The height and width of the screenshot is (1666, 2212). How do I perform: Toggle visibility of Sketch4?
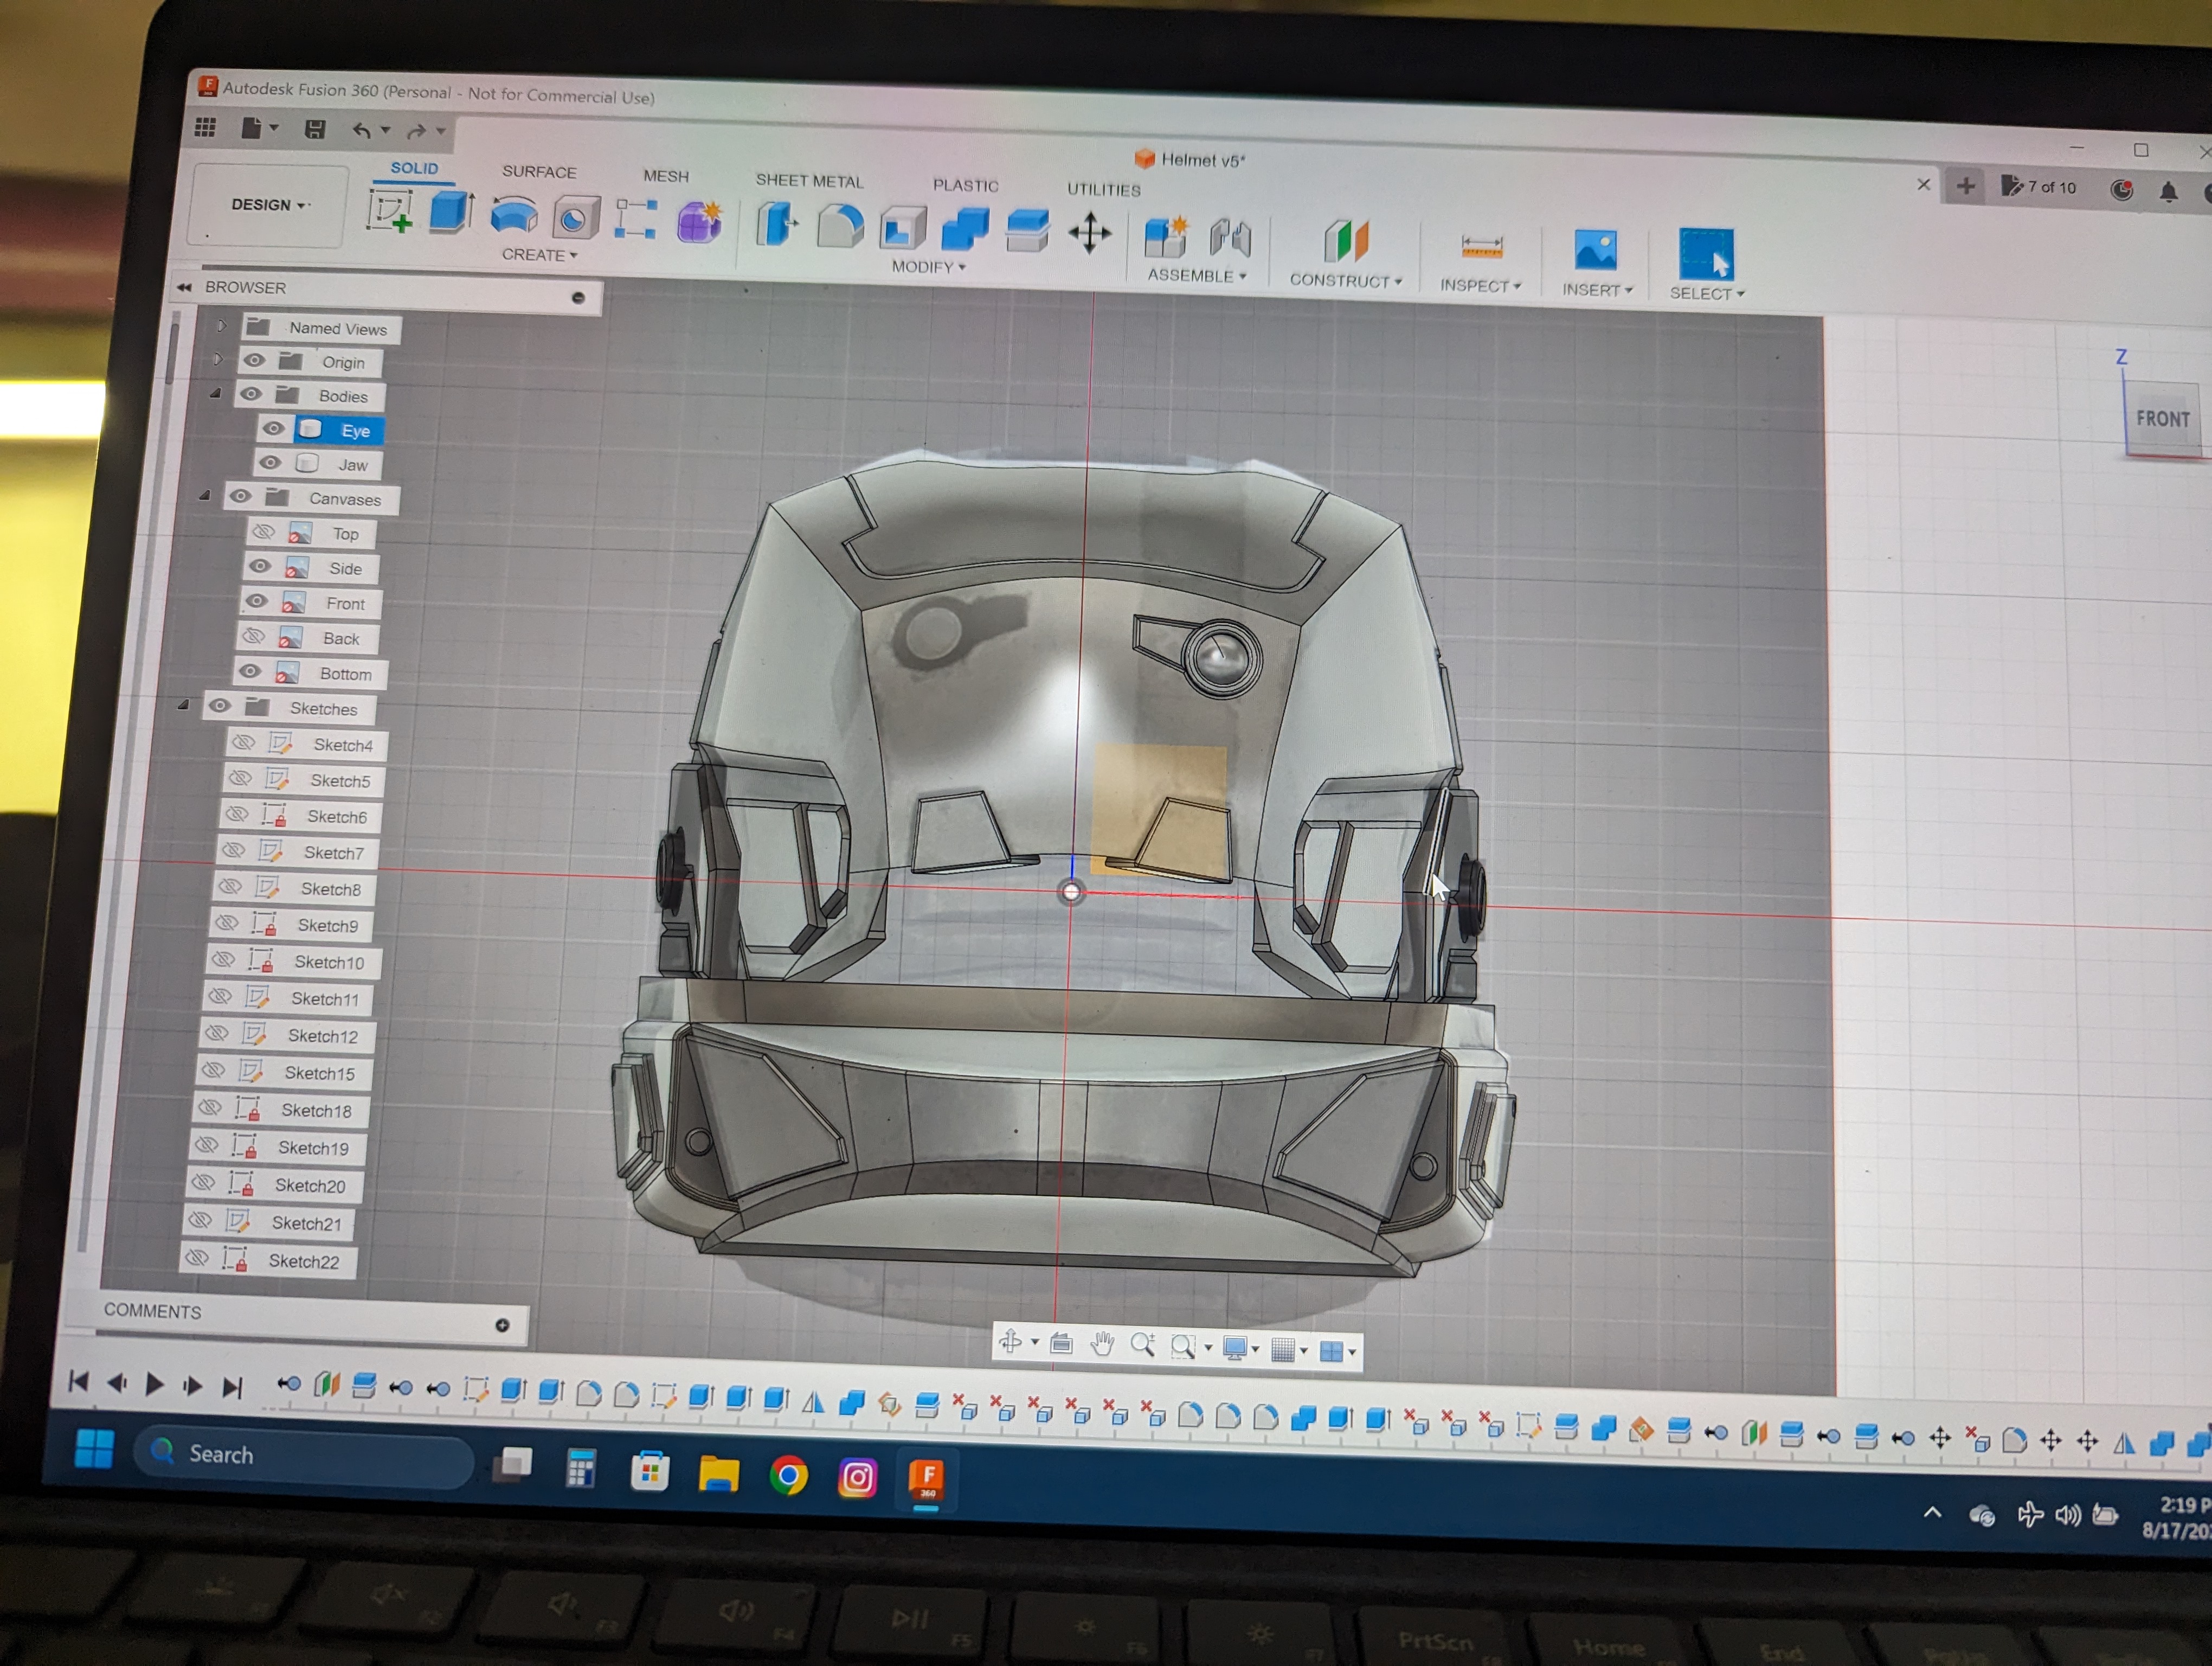243,743
